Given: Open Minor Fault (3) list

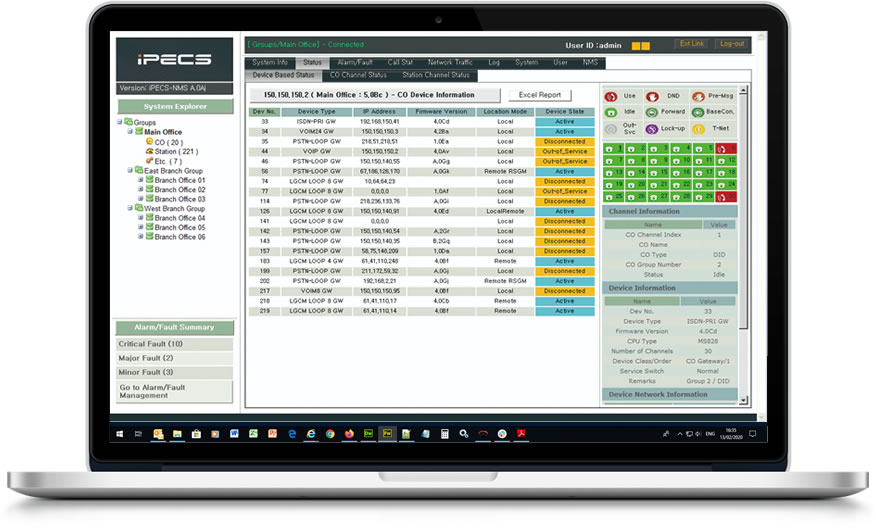Looking at the screenshot, I should tap(174, 373).
